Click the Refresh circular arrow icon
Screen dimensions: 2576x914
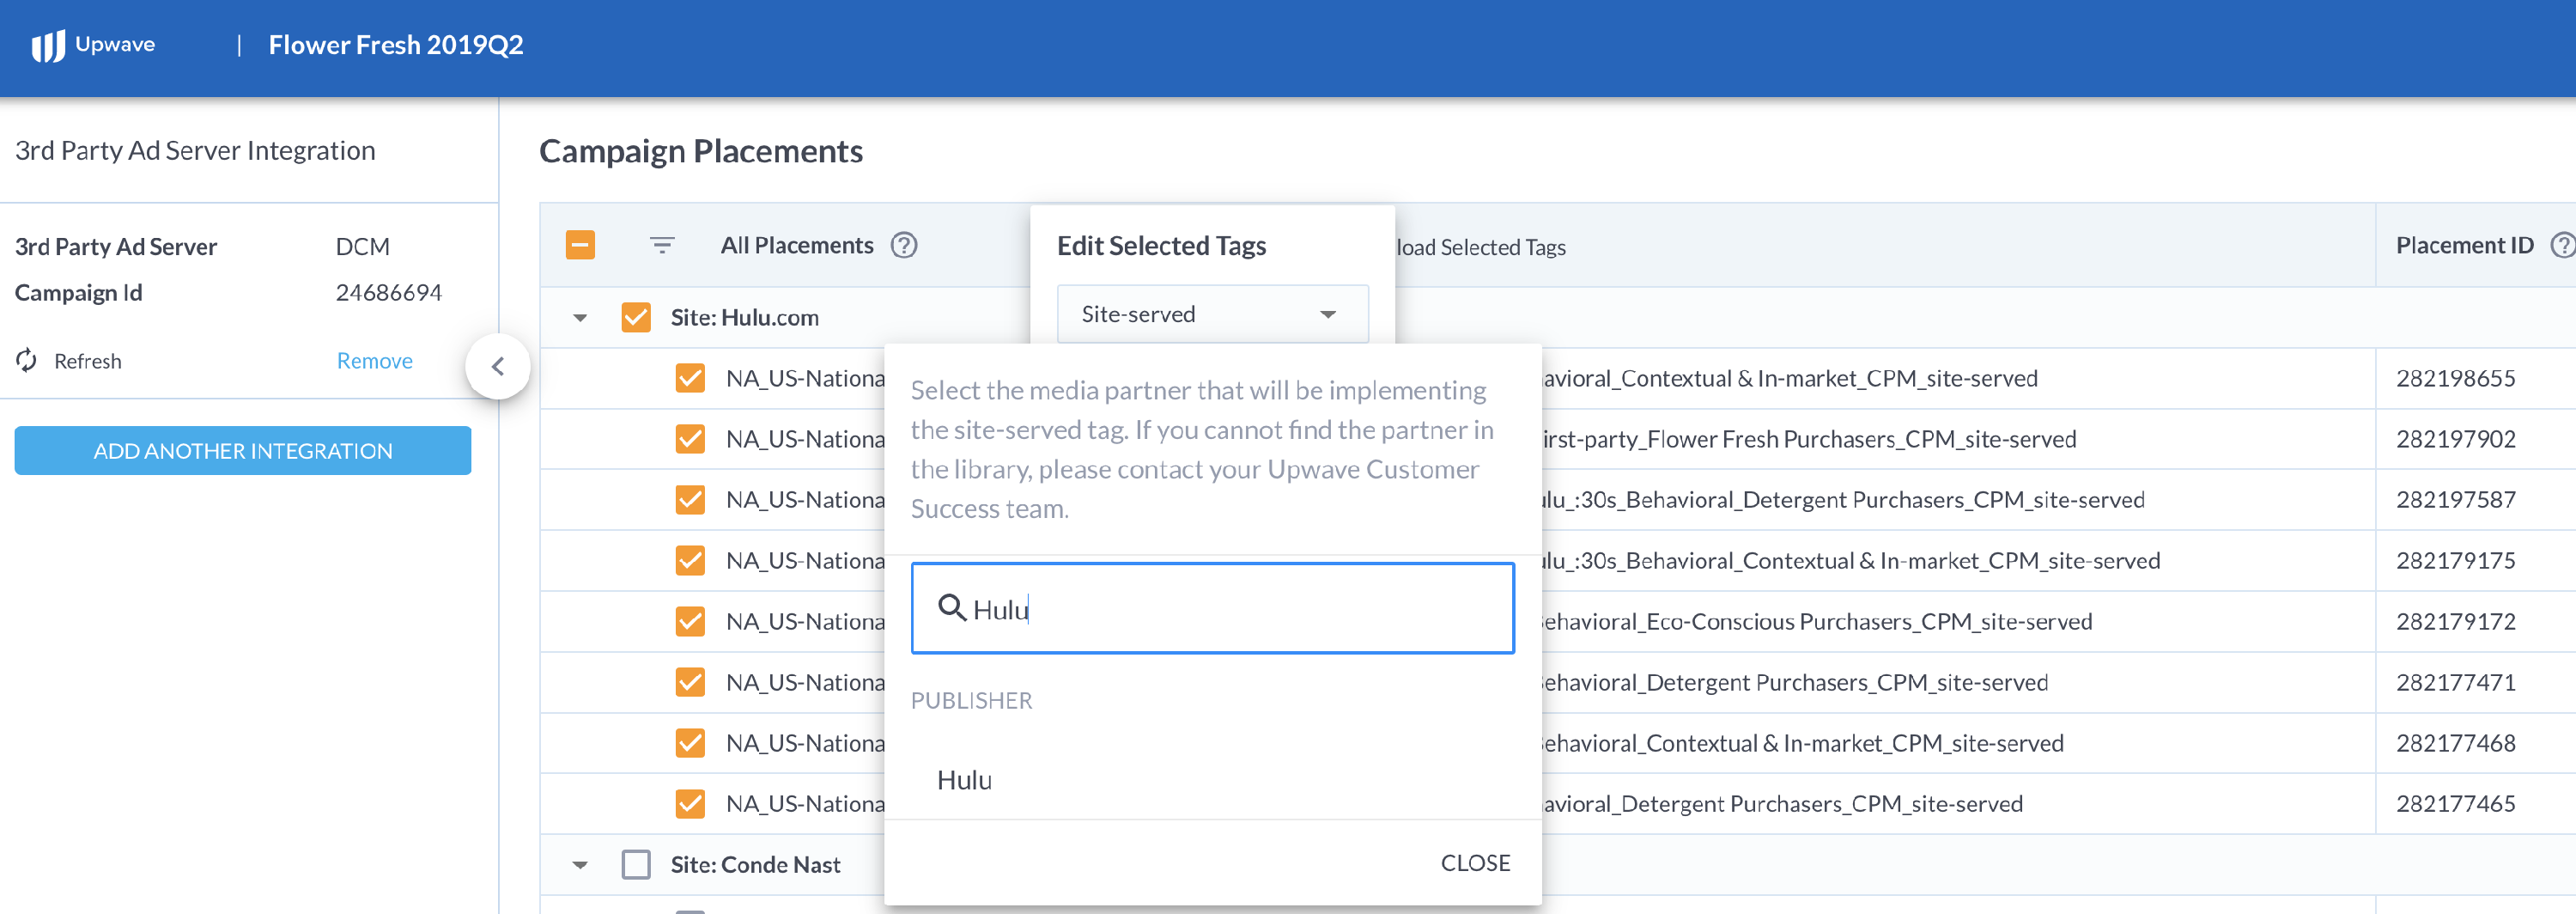(x=27, y=360)
